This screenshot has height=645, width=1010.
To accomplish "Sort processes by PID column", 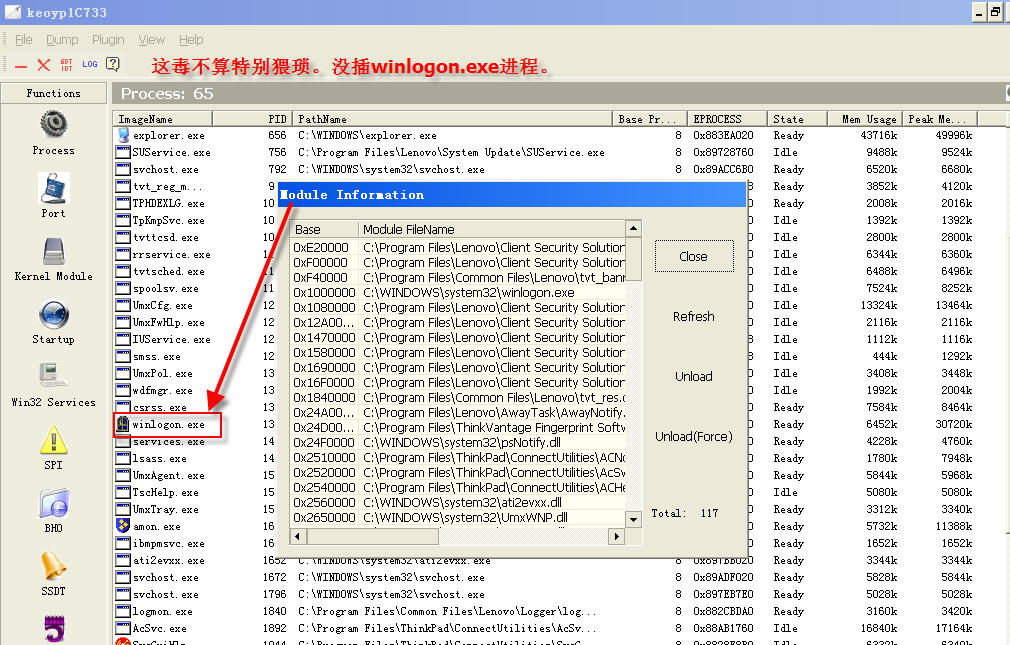I will pos(252,119).
